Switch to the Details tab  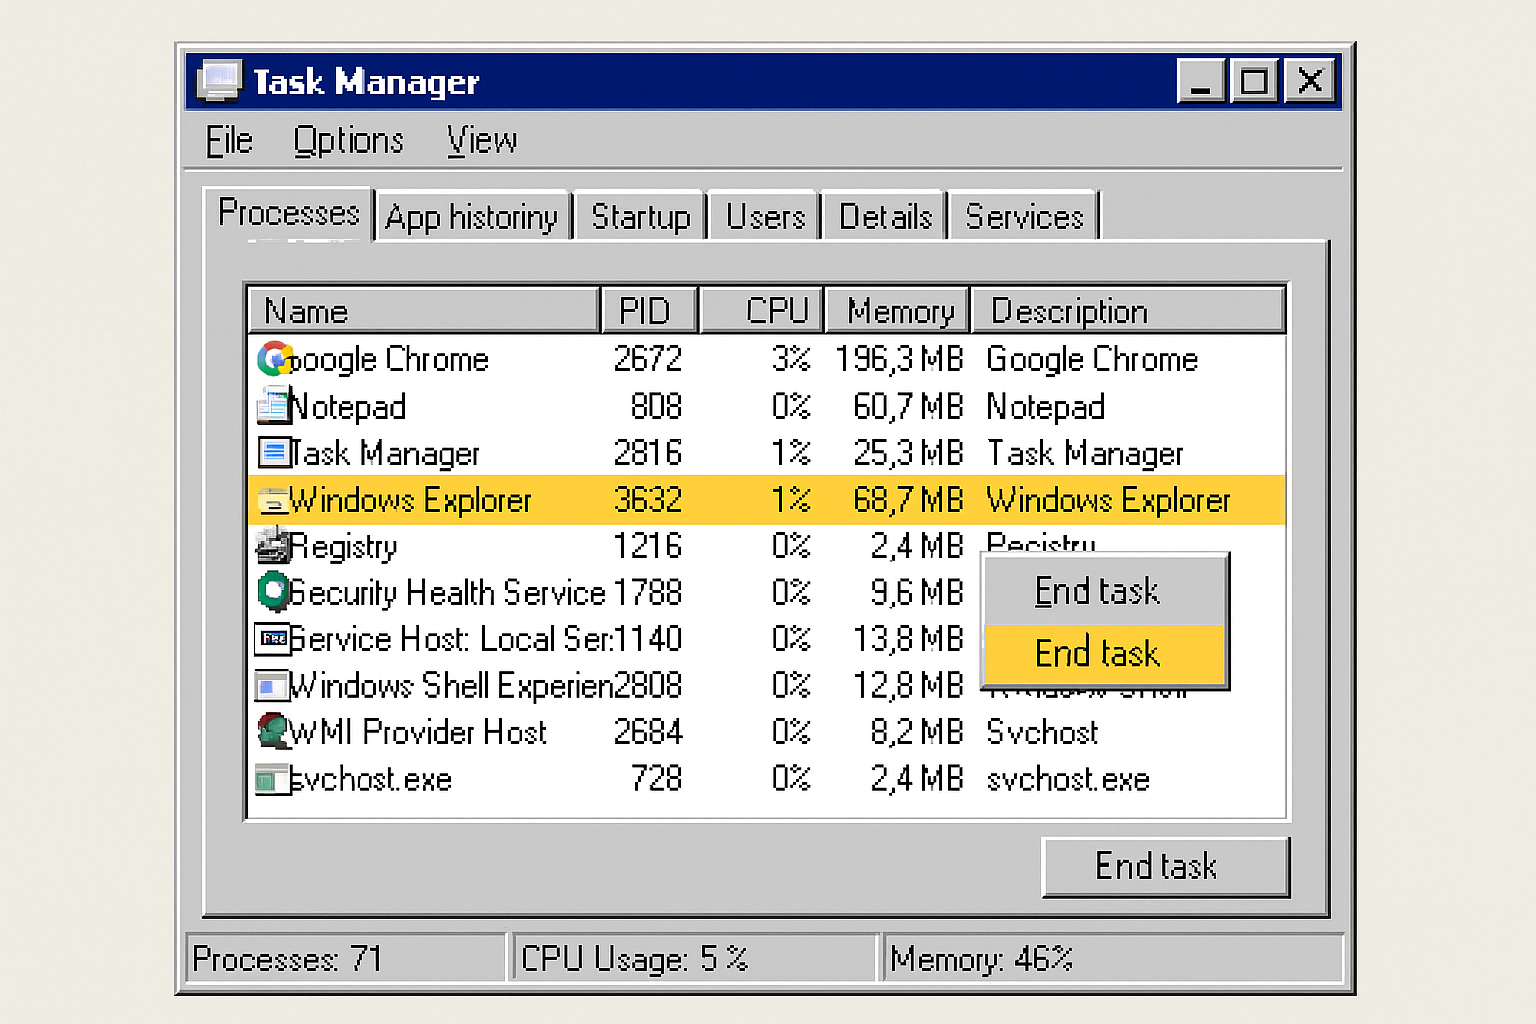pyautogui.click(x=884, y=216)
